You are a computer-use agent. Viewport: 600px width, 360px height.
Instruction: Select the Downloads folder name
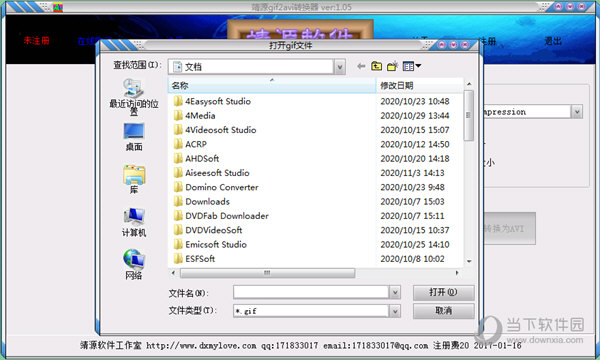207,202
